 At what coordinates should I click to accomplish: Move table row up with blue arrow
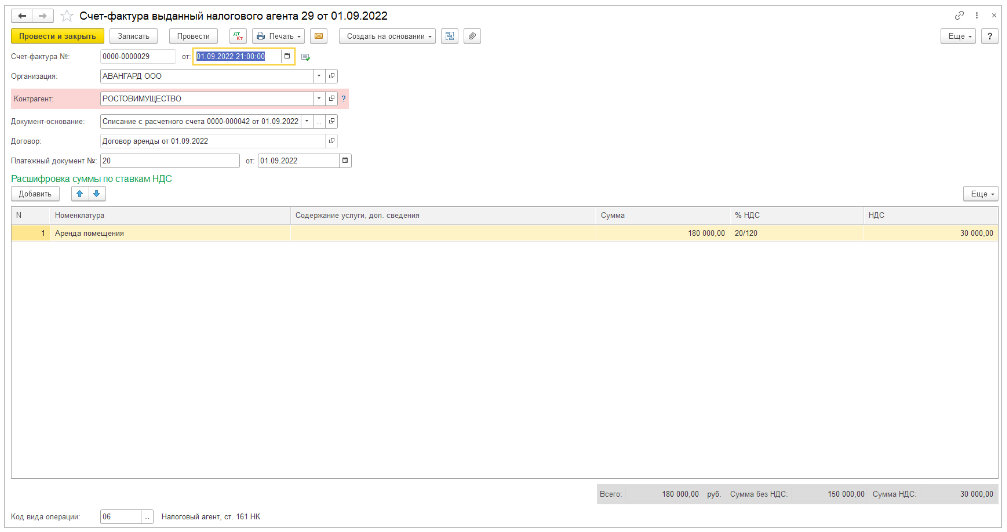80,194
